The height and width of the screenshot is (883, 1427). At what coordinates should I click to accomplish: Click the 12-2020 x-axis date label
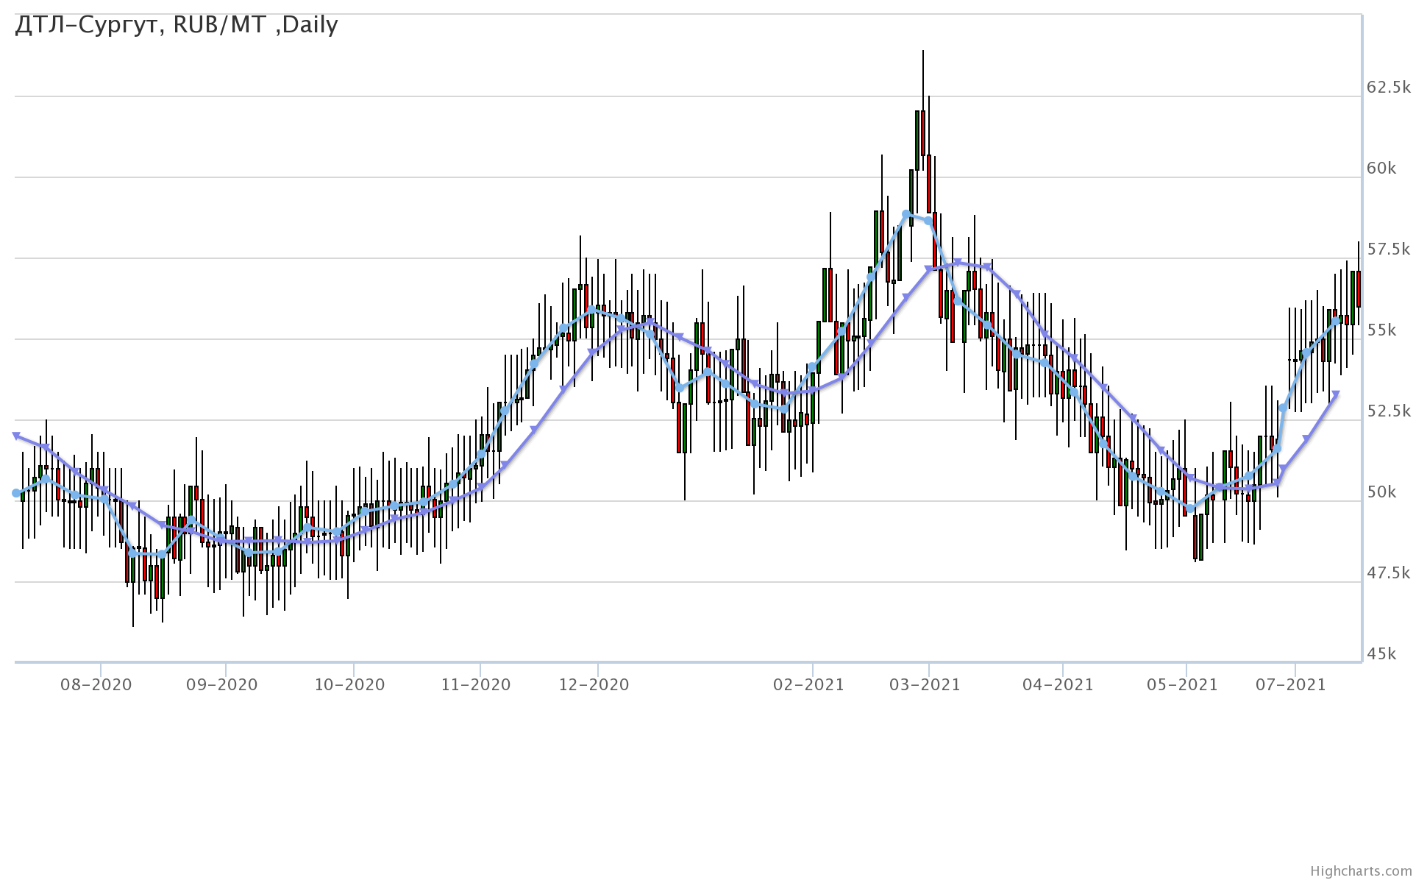(594, 685)
